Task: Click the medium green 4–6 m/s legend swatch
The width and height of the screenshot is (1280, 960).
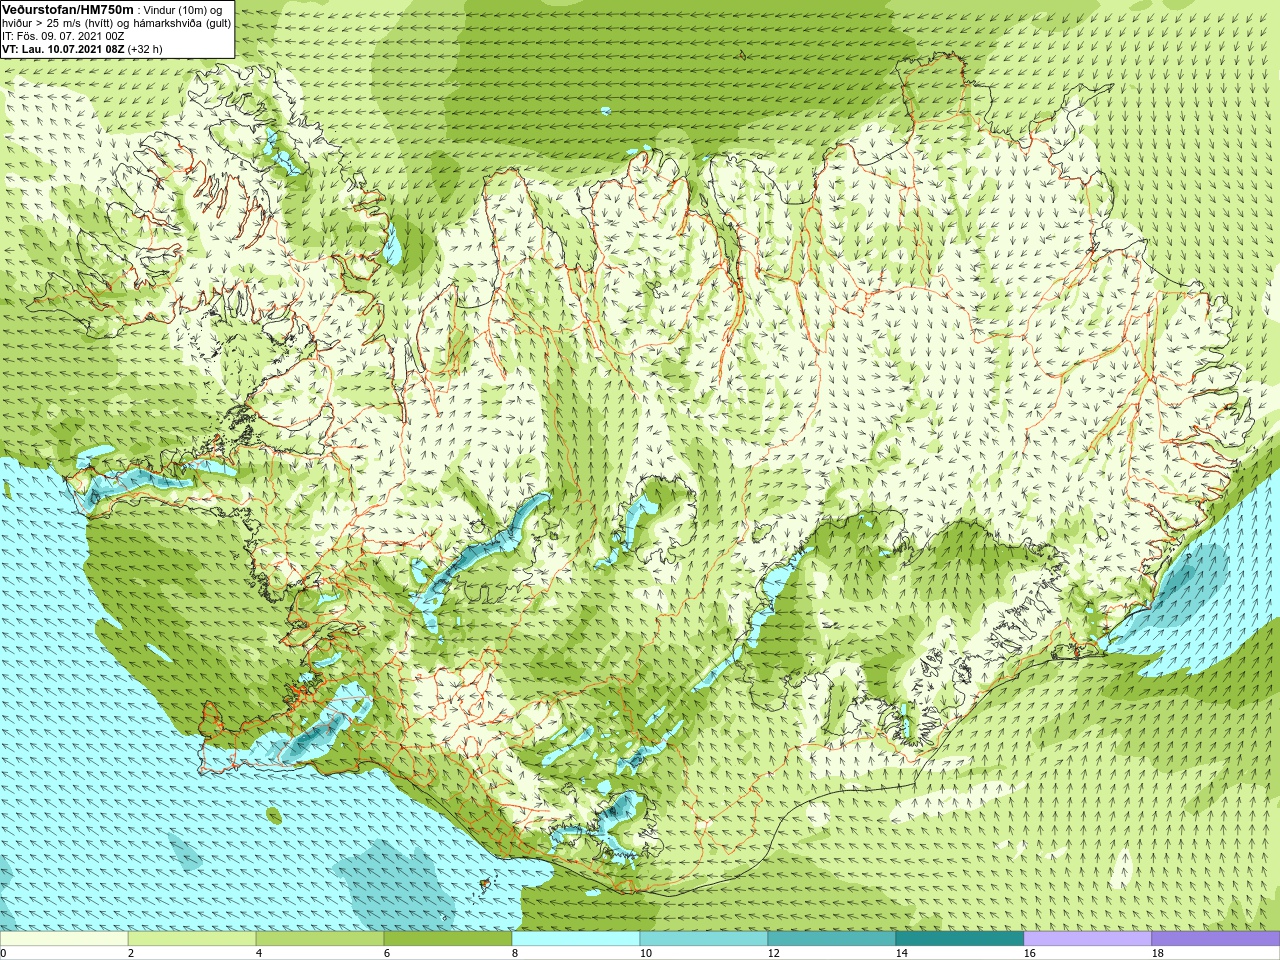Action: point(320,939)
